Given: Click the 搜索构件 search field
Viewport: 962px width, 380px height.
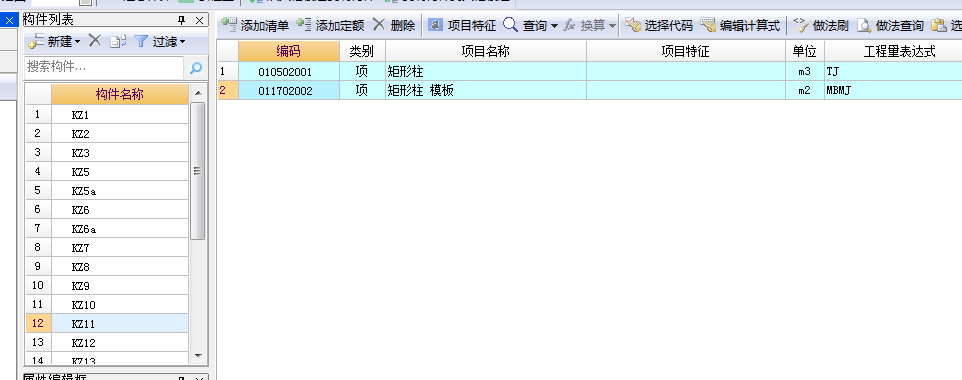Looking at the screenshot, I should (x=104, y=68).
